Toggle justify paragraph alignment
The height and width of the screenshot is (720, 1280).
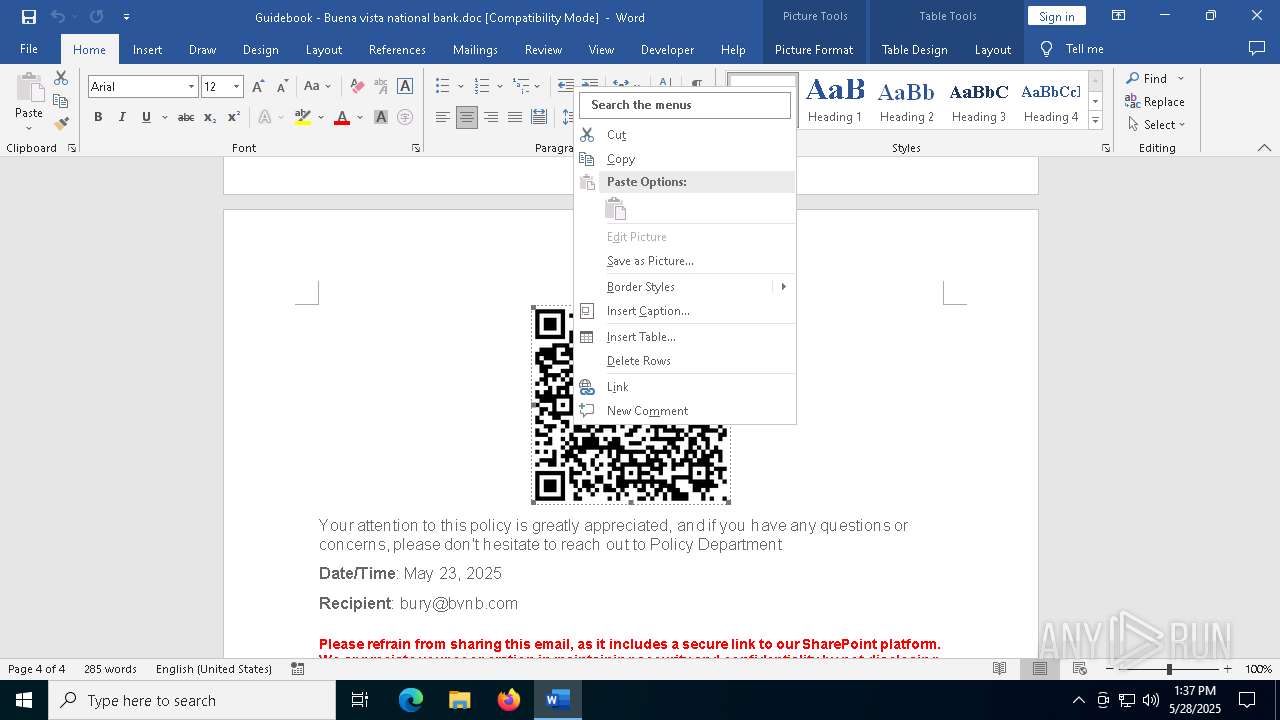515,117
